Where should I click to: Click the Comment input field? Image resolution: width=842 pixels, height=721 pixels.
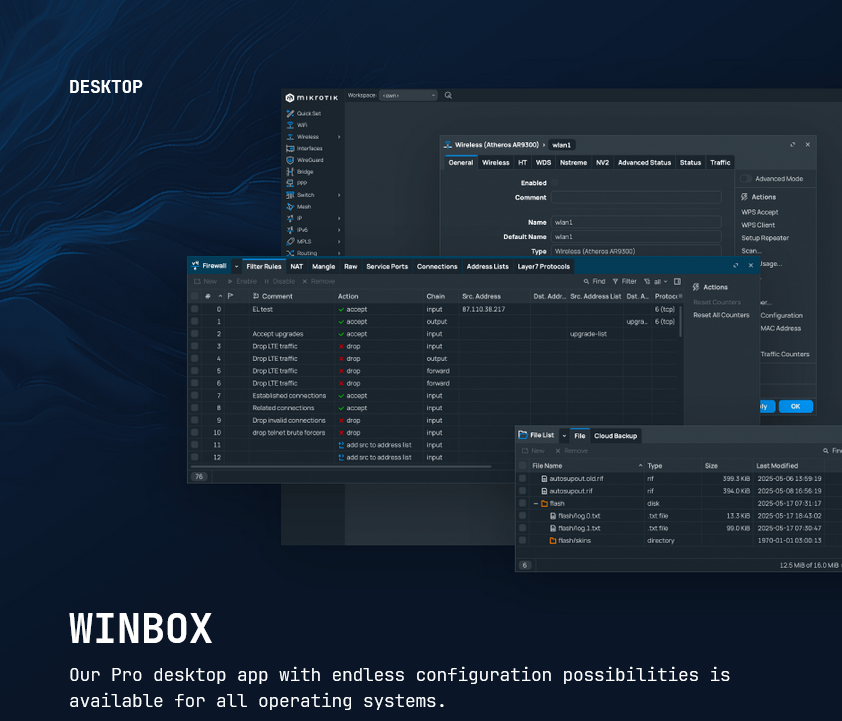coord(636,198)
